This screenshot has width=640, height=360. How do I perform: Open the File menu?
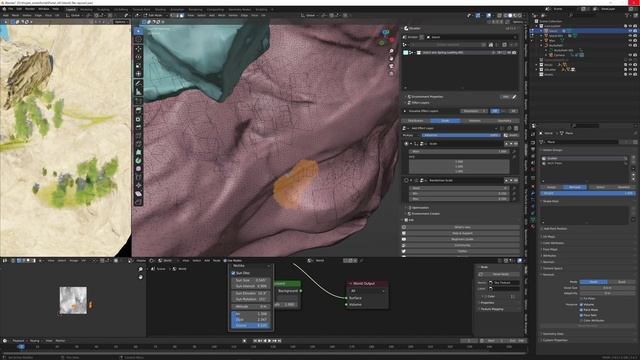coord(11,9)
